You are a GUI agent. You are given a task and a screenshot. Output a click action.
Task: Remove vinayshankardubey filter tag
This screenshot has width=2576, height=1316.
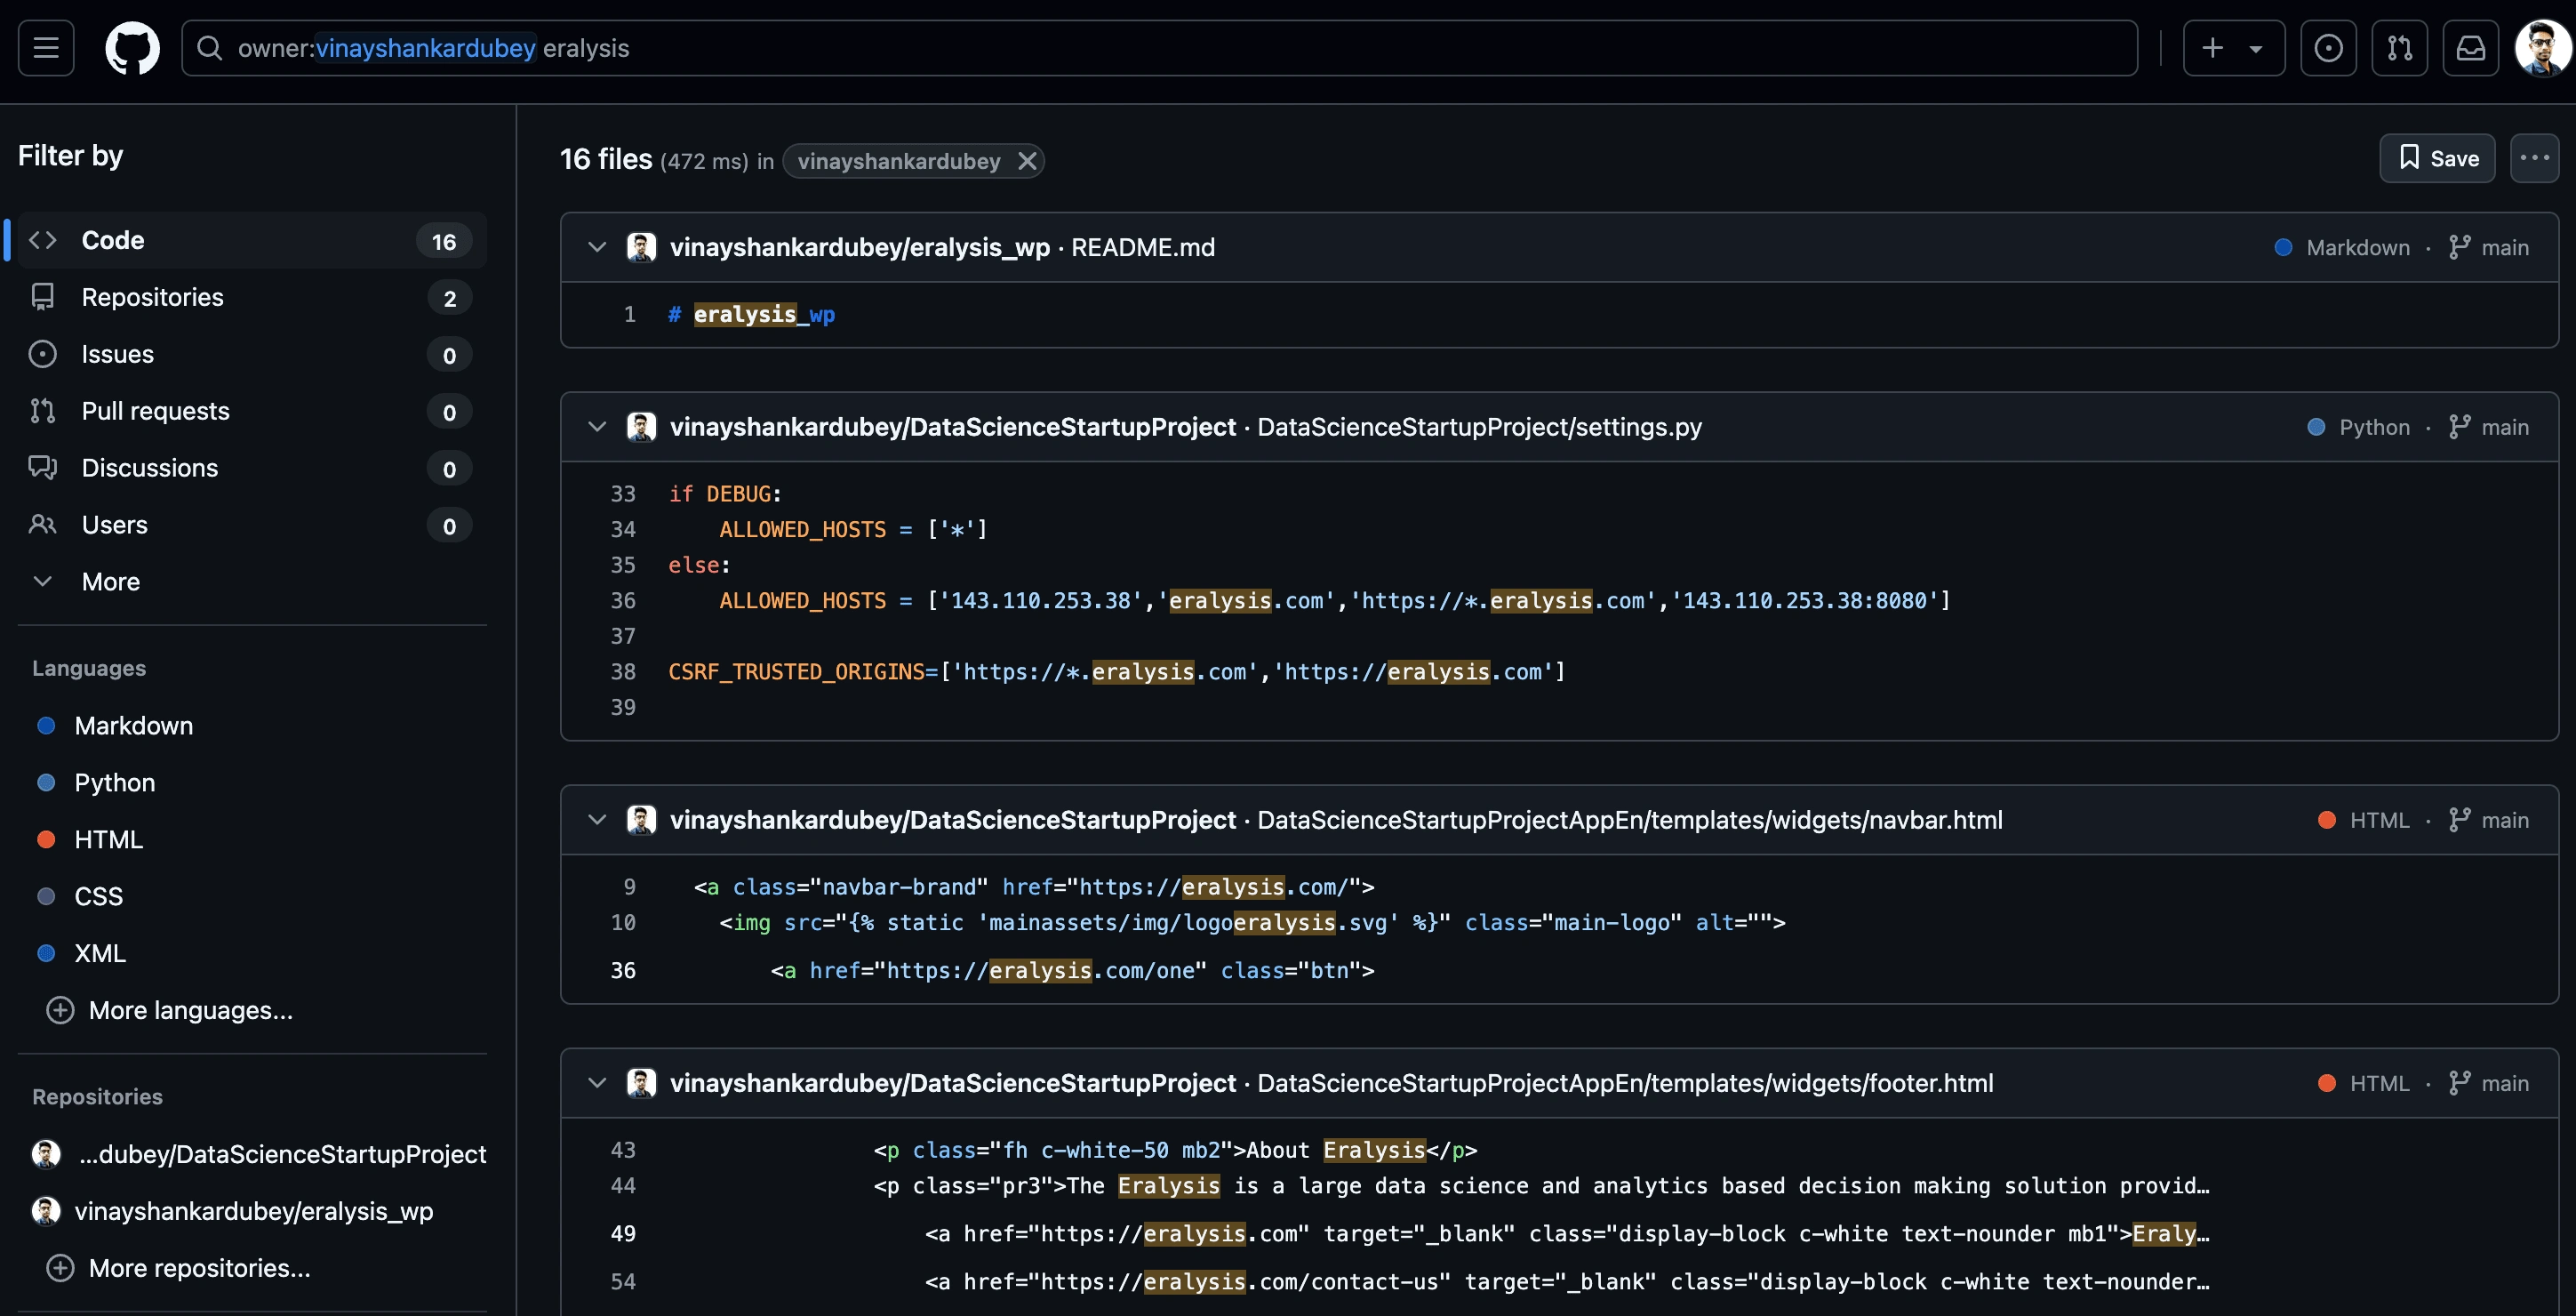1023,159
